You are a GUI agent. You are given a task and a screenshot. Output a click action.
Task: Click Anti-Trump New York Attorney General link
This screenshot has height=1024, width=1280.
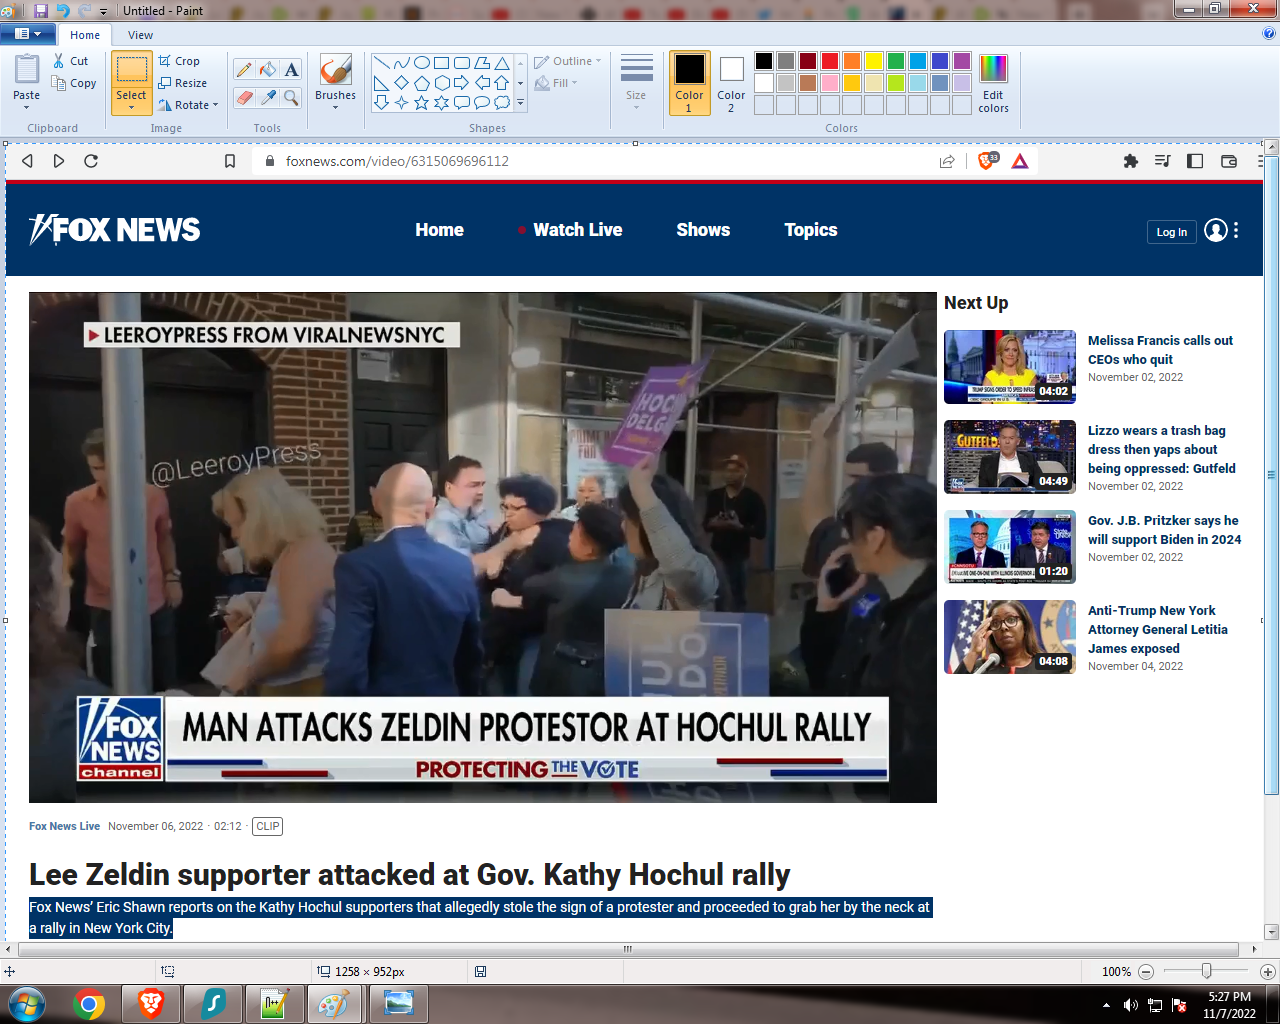[x=1158, y=629]
